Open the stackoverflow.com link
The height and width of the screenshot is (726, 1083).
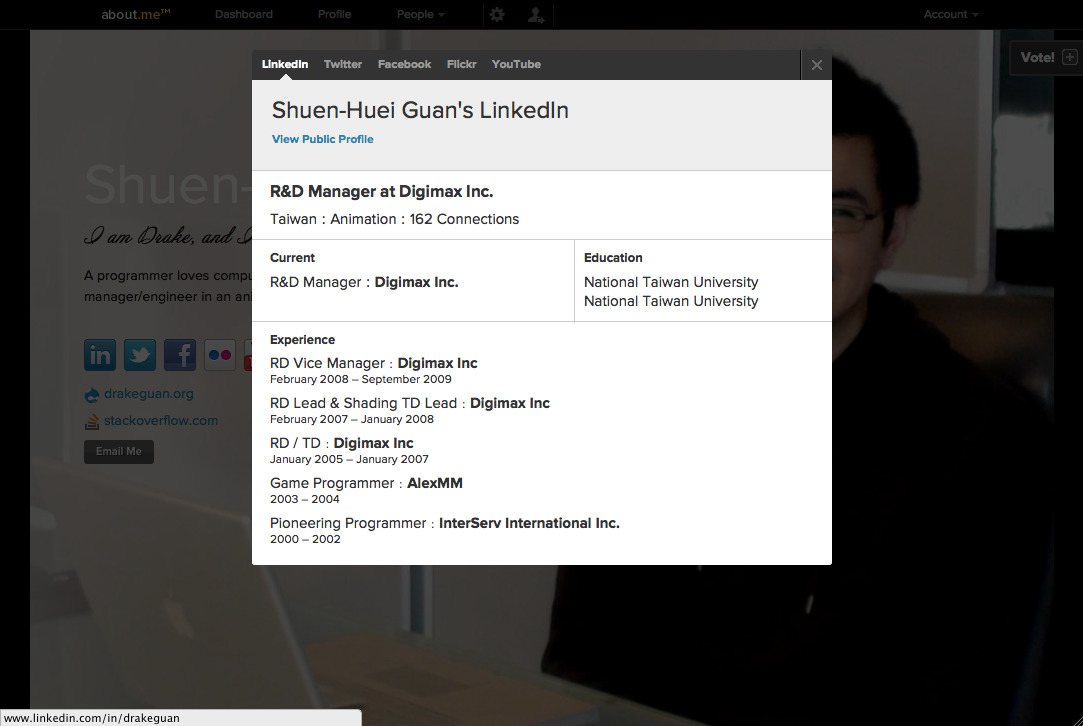(x=161, y=421)
